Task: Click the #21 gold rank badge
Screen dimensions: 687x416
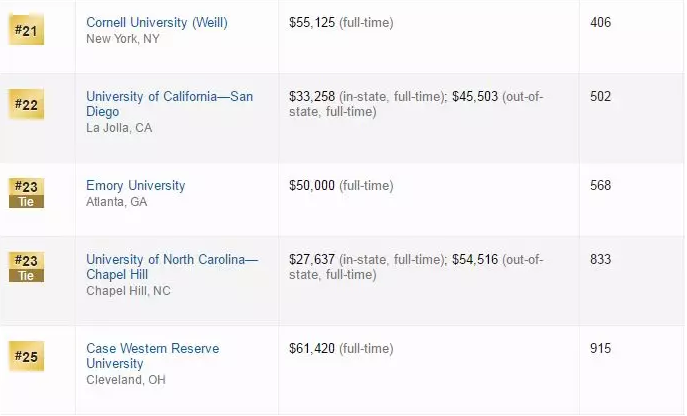Action: (x=24, y=30)
